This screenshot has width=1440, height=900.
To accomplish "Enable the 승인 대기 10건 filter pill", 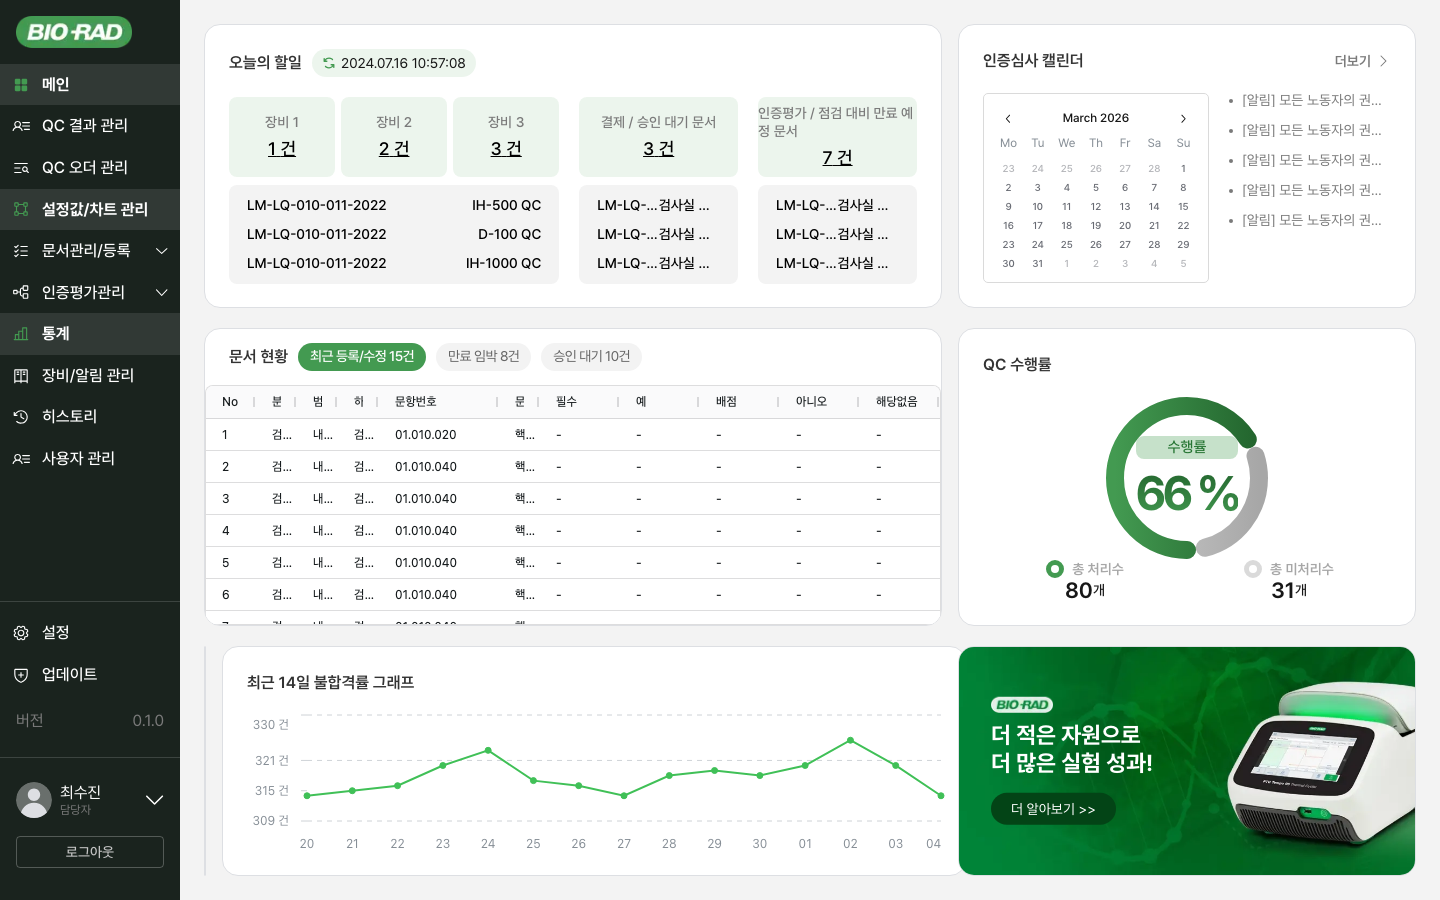I will [x=591, y=356].
